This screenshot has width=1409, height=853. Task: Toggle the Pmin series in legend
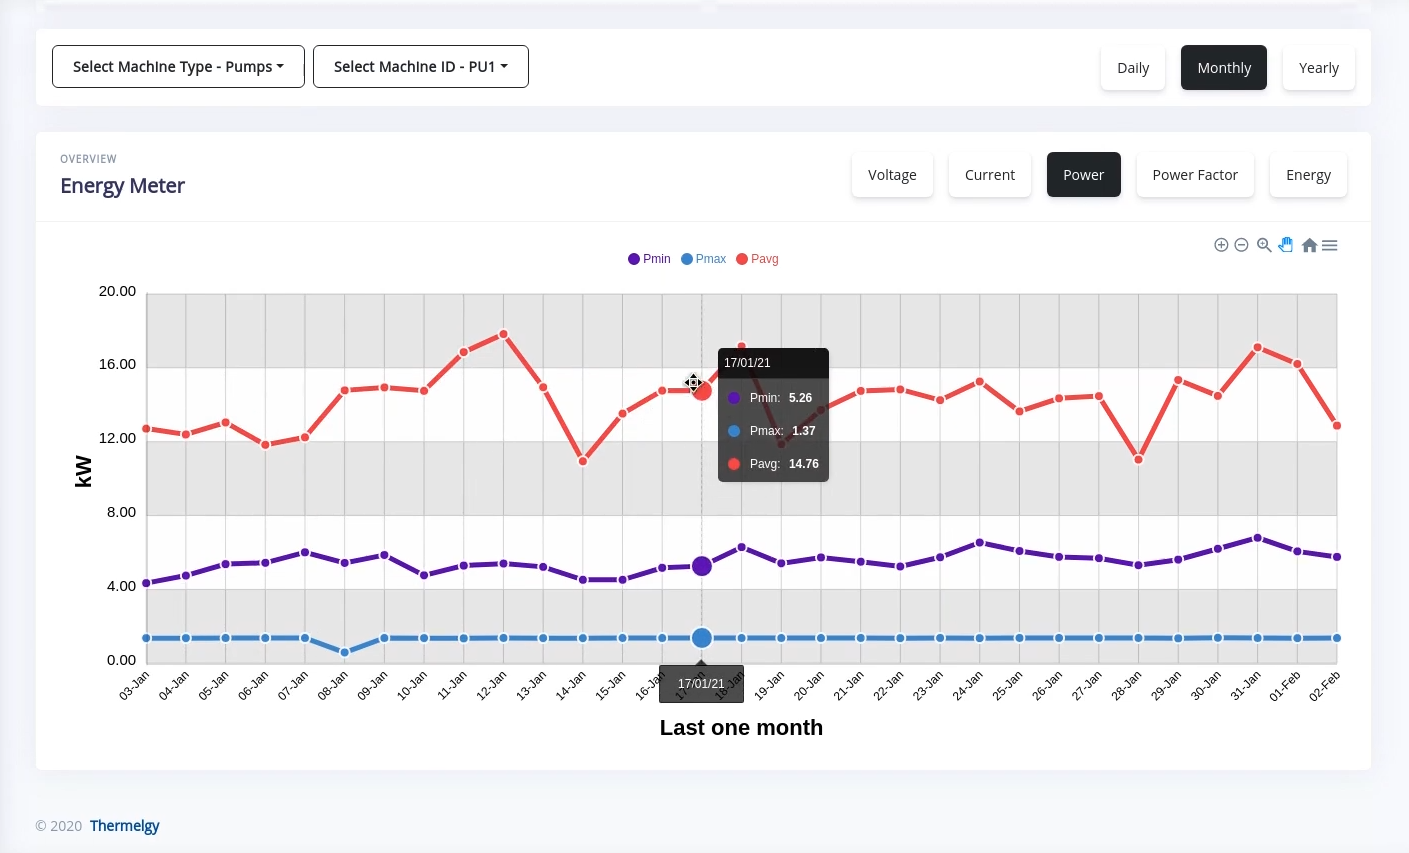pos(649,259)
